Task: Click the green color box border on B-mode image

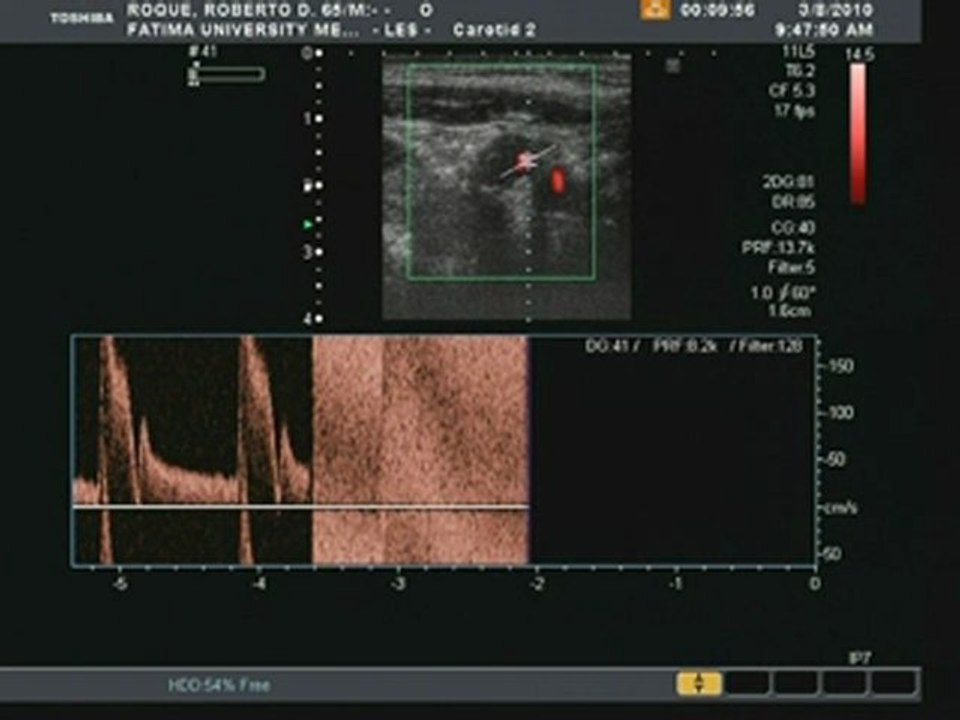Action: 501,171
